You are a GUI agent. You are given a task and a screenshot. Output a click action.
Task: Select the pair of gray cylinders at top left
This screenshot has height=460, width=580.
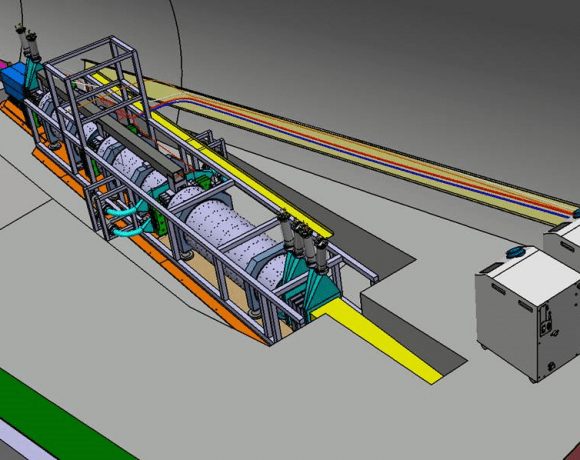coord(28,43)
